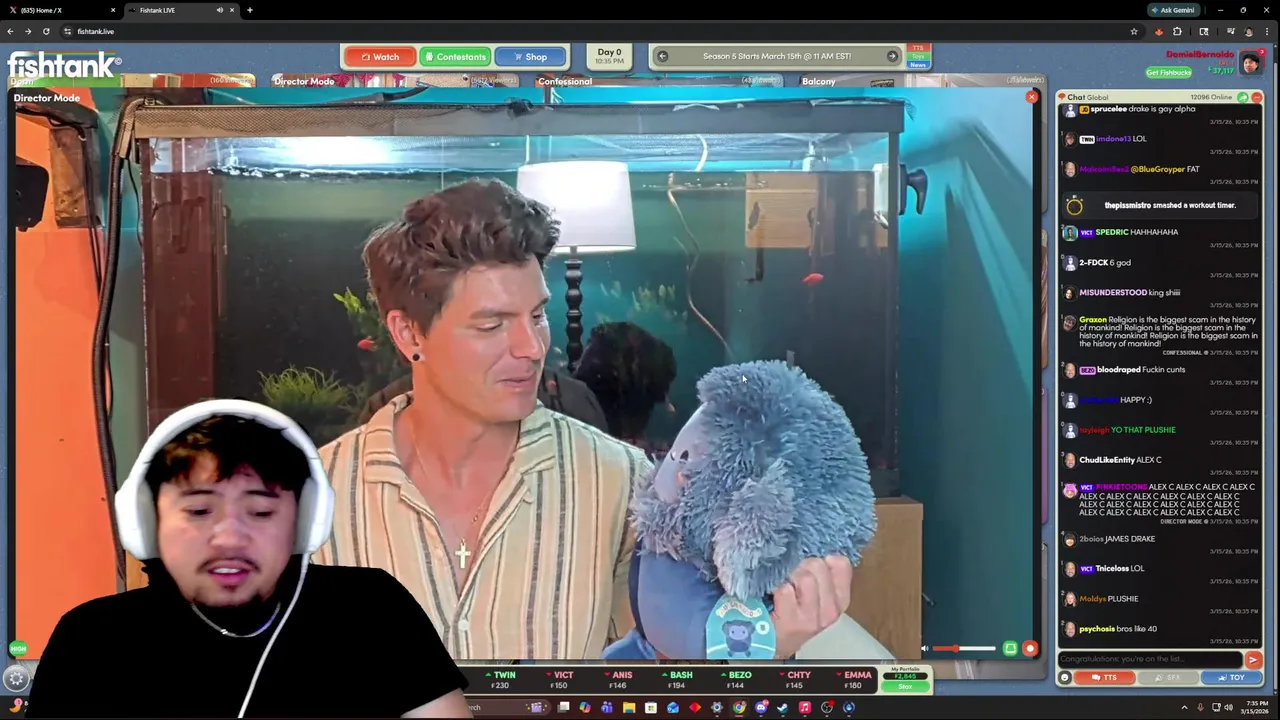Image resolution: width=1280 pixels, height=720 pixels.
Task: Bookmark this page with the star icon
Action: point(1133,31)
